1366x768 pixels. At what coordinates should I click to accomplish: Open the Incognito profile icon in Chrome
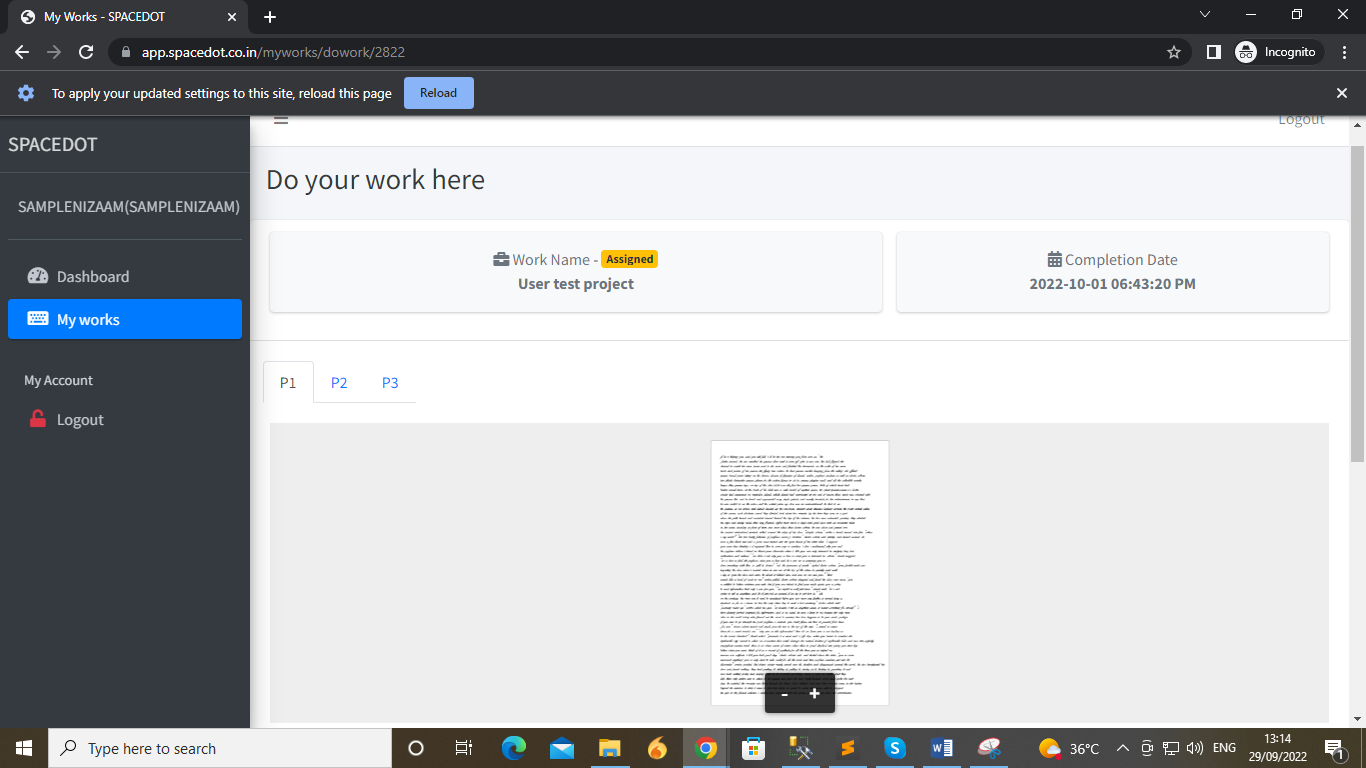(1246, 51)
